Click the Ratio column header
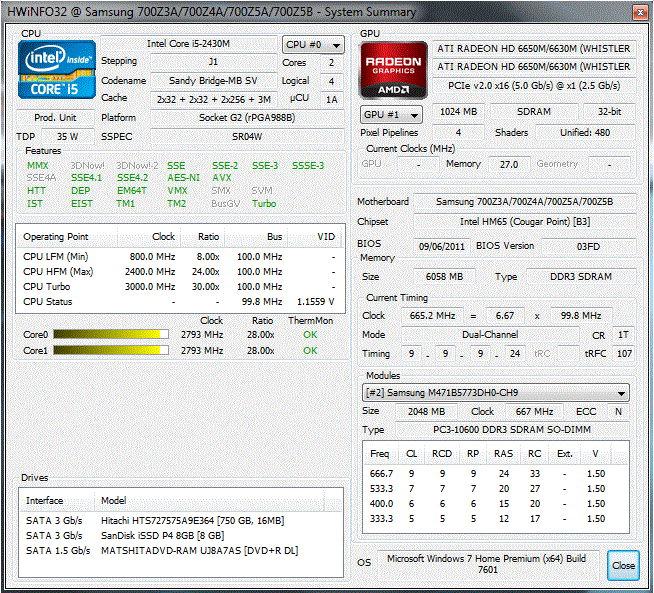Viewport: 654px width, 593px height. coord(202,237)
